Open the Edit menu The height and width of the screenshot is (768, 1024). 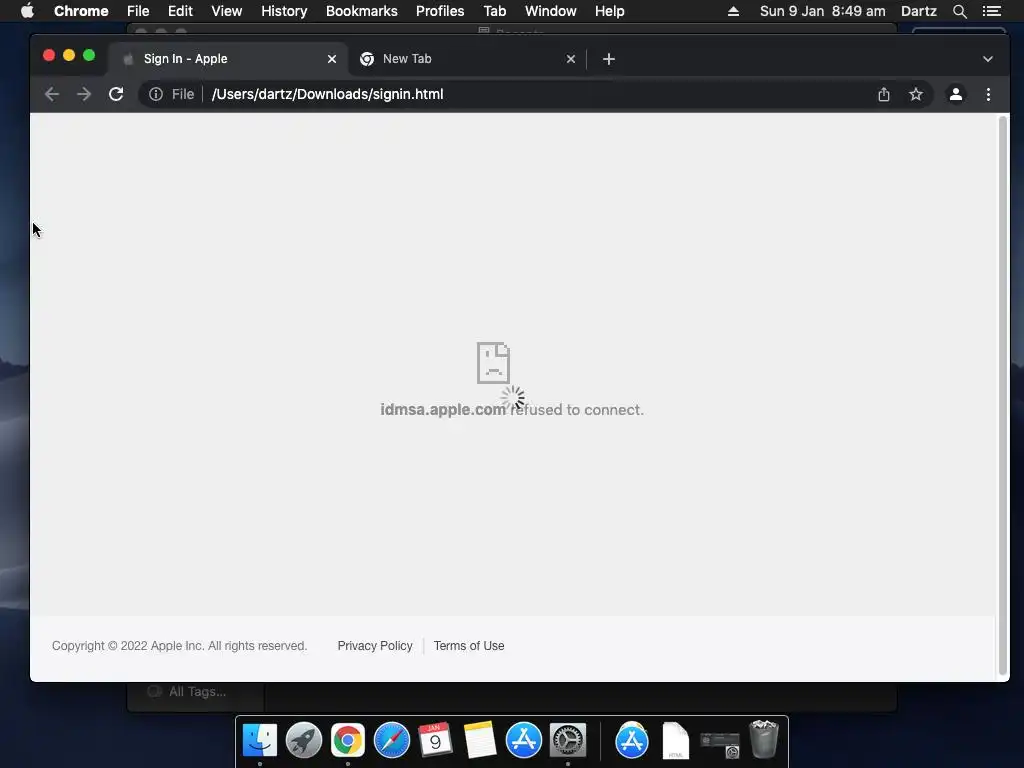(180, 11)
